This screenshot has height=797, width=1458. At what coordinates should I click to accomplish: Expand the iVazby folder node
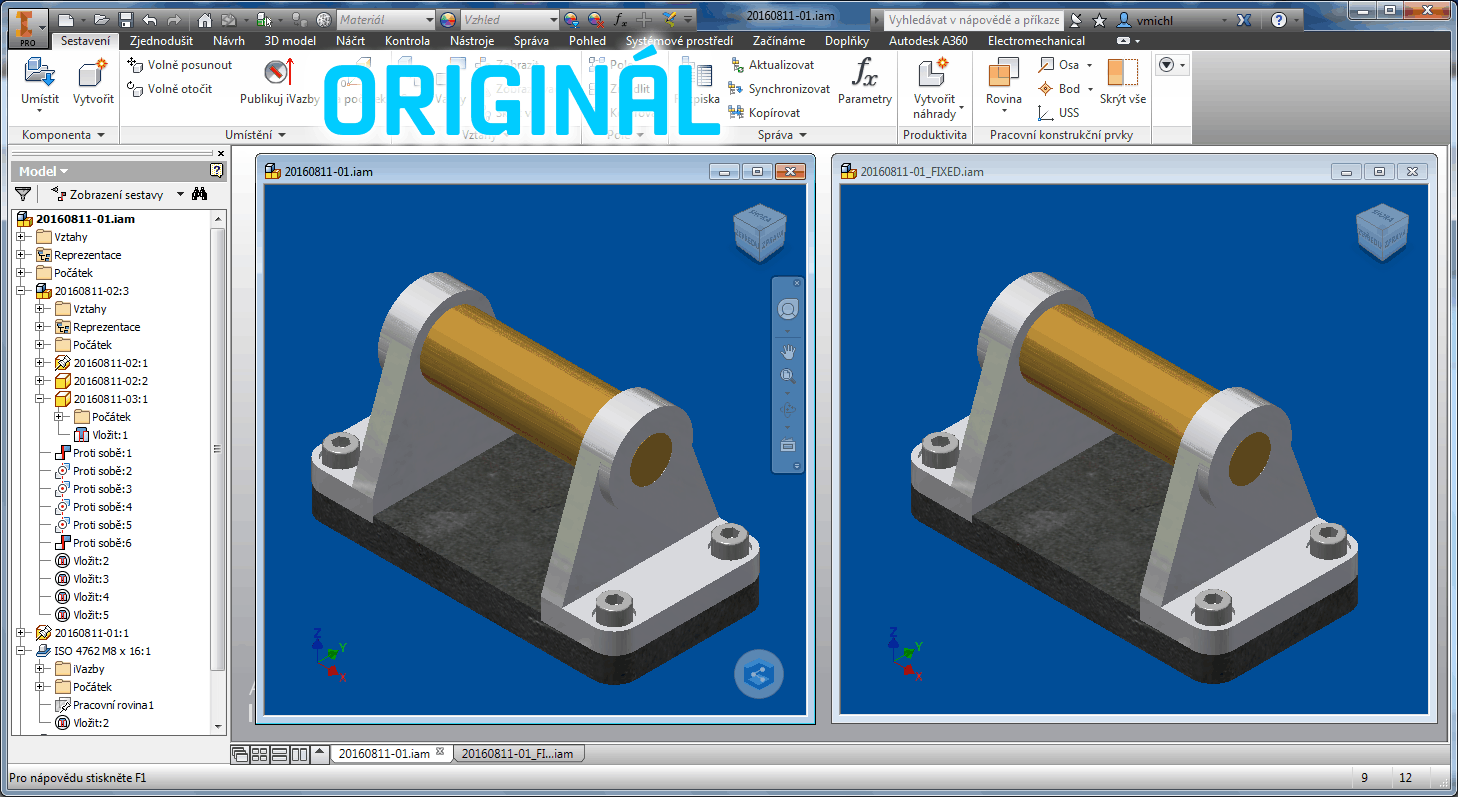(x=39, y=669)
